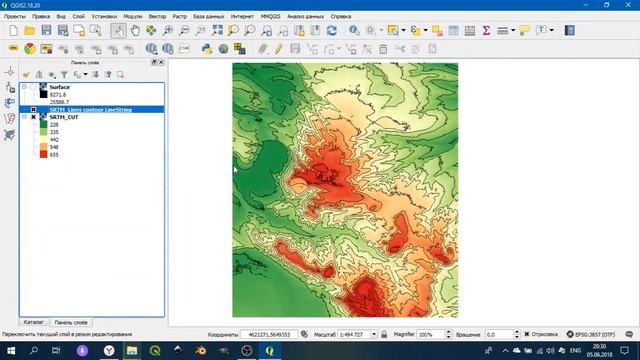
Task: Open Windows Start menu
Action: click(x=11, y=351)
